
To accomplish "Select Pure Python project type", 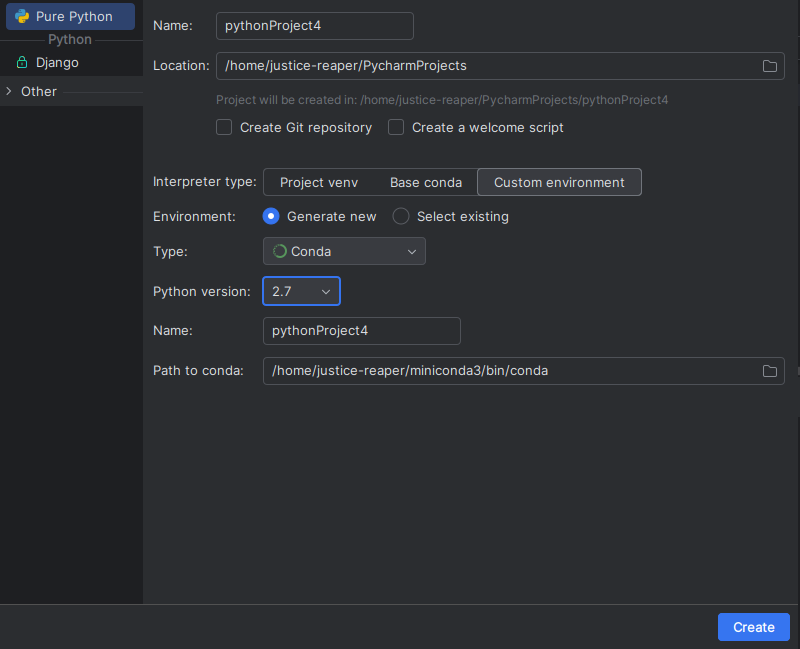I will click(x=70, y=16).
